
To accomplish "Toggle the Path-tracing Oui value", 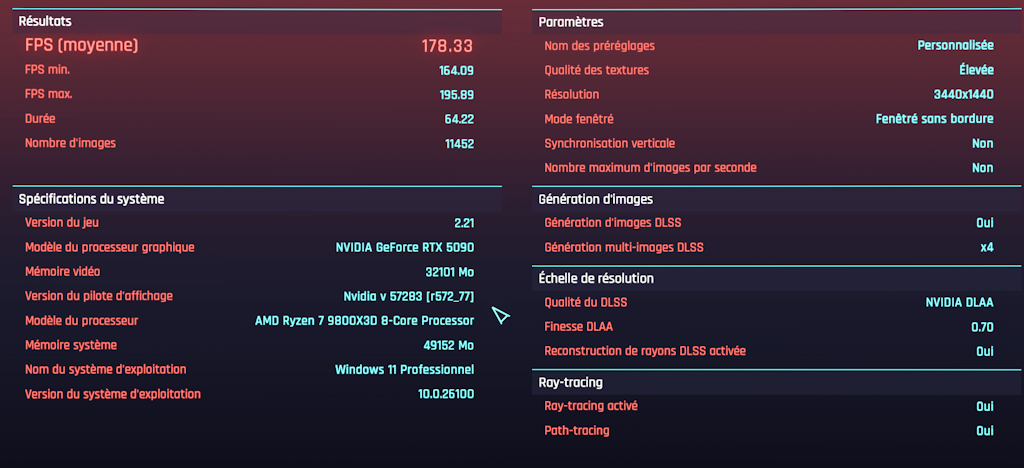I will 984,430.
